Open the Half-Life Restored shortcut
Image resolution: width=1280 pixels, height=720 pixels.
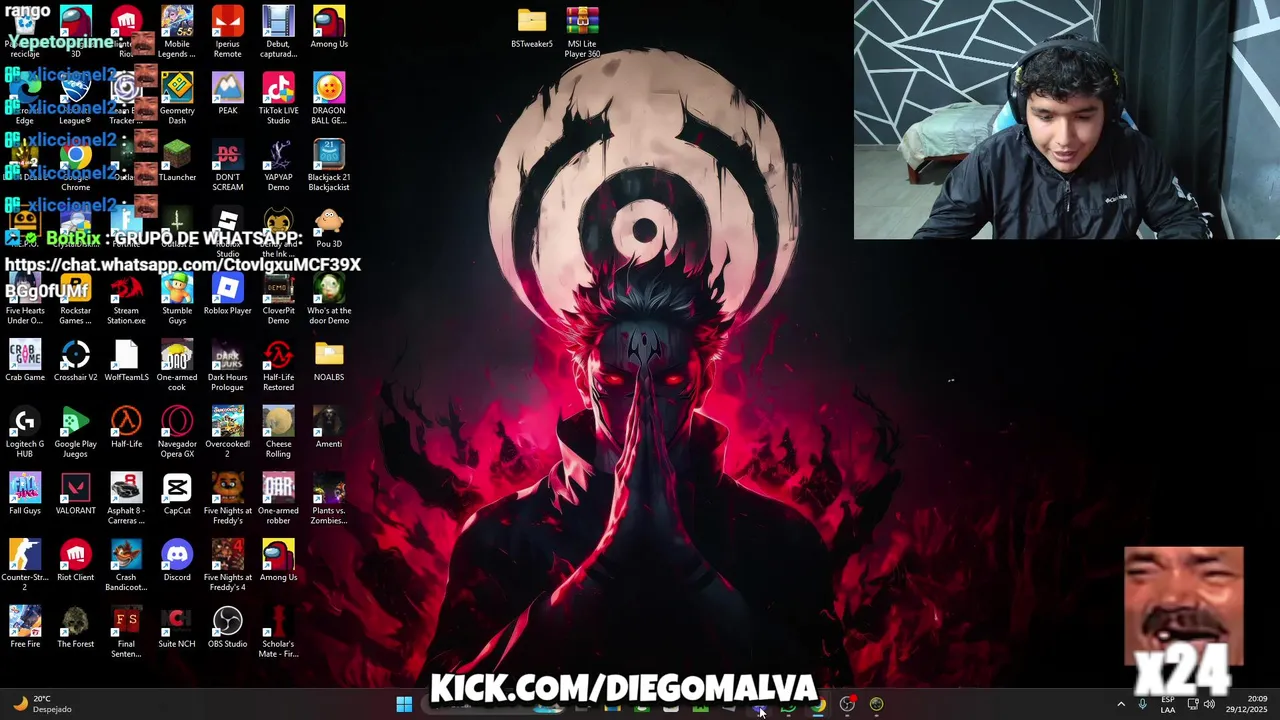pyautogui.click(x=278, y=365)
